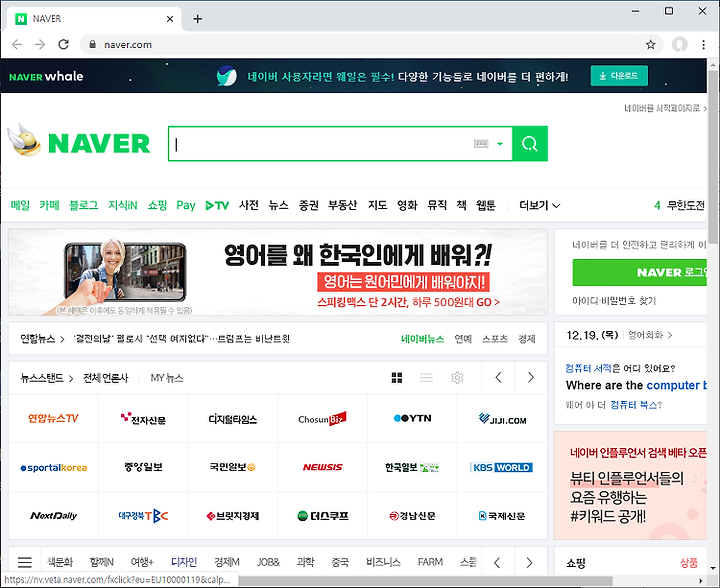Open the Chrome three-dot menu

703,45
